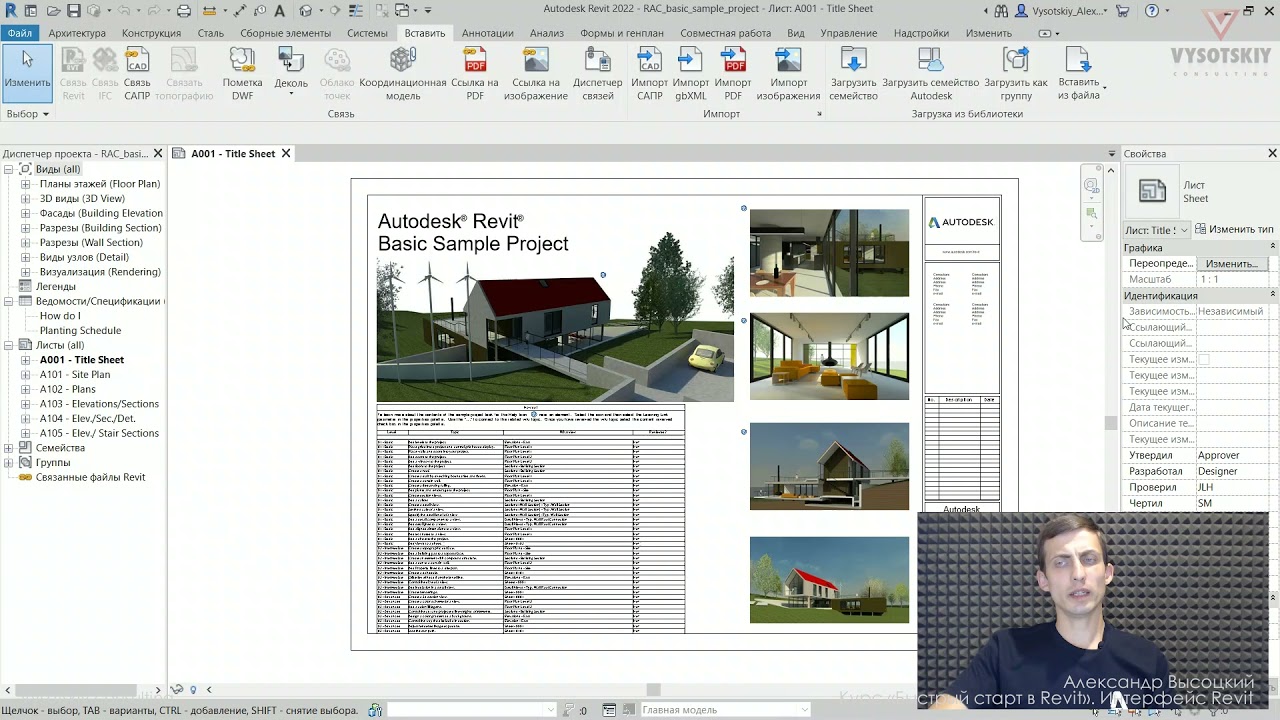Open the Файл menu

[19, 33]
